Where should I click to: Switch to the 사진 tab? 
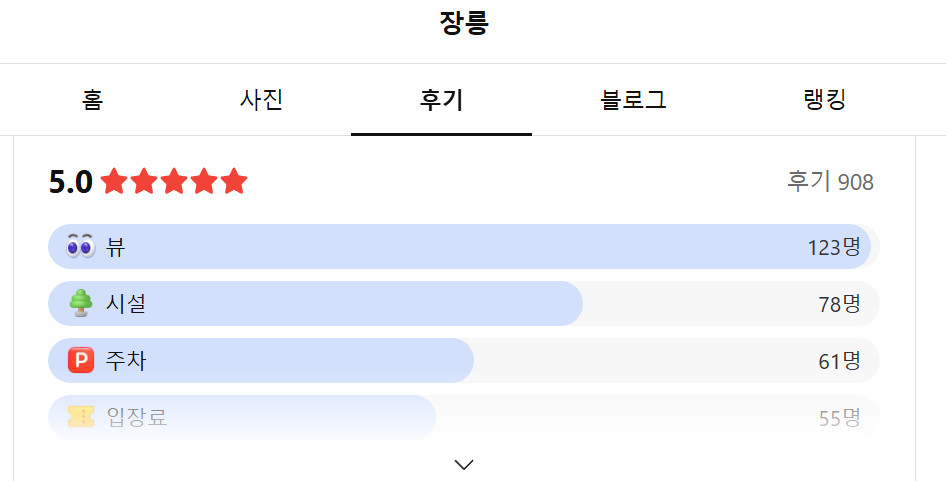pos(262,100)
